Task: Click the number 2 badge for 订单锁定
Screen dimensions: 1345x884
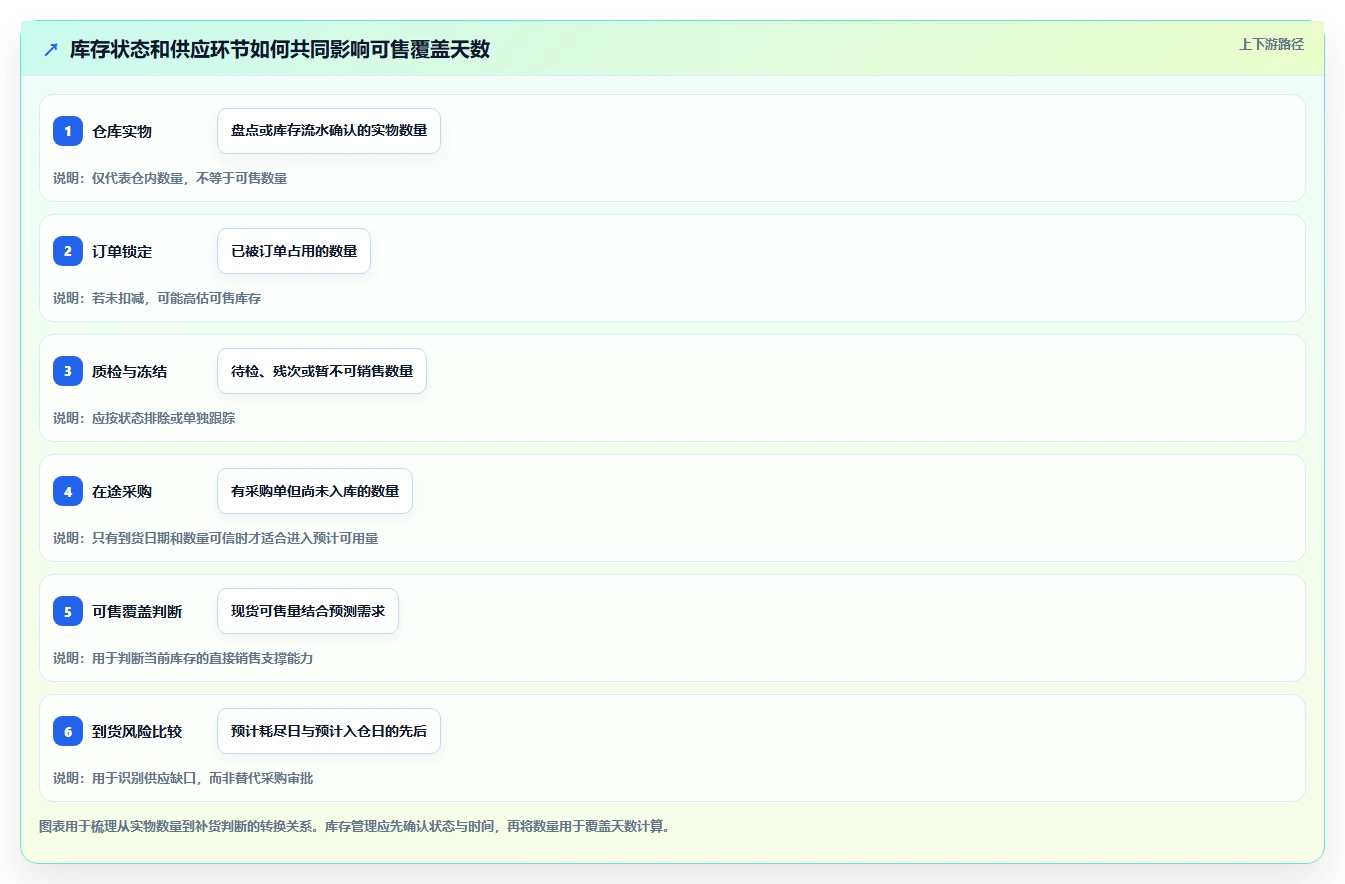Action: 68,251
